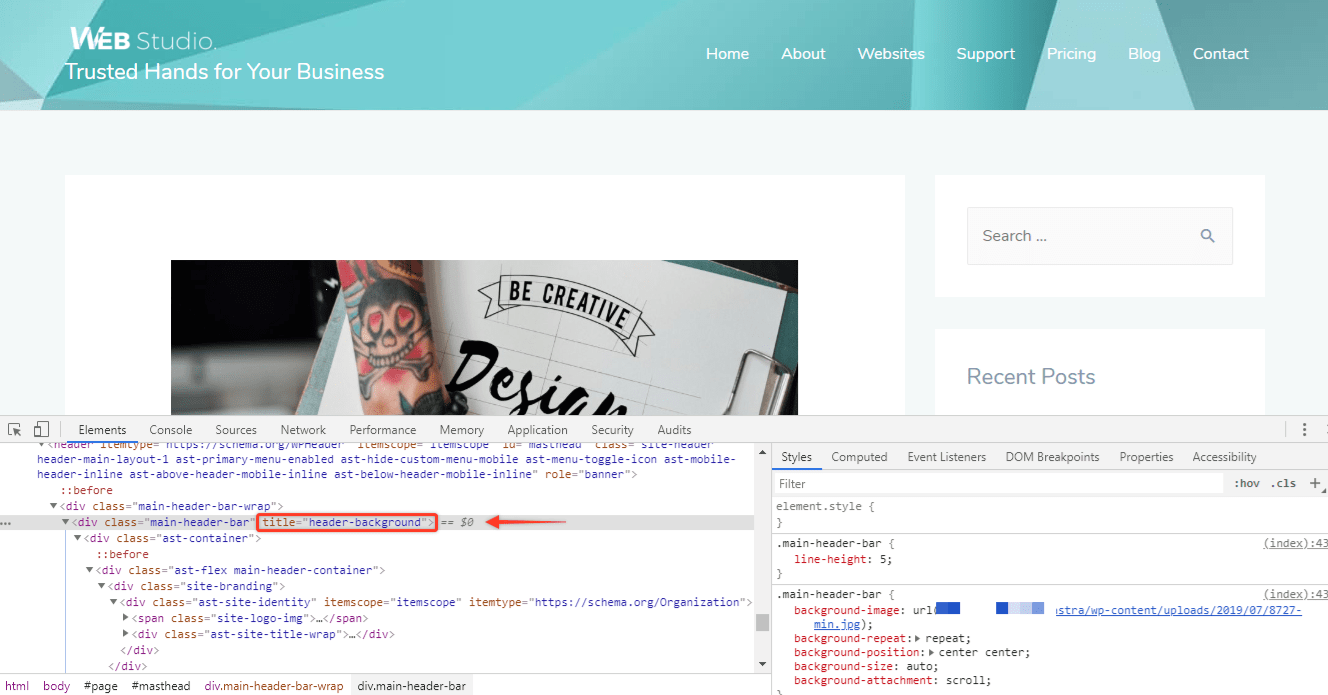This screenshot has height=695, width=1328.
Task: Collapse the site-branding div node
Action: (102, 587)
